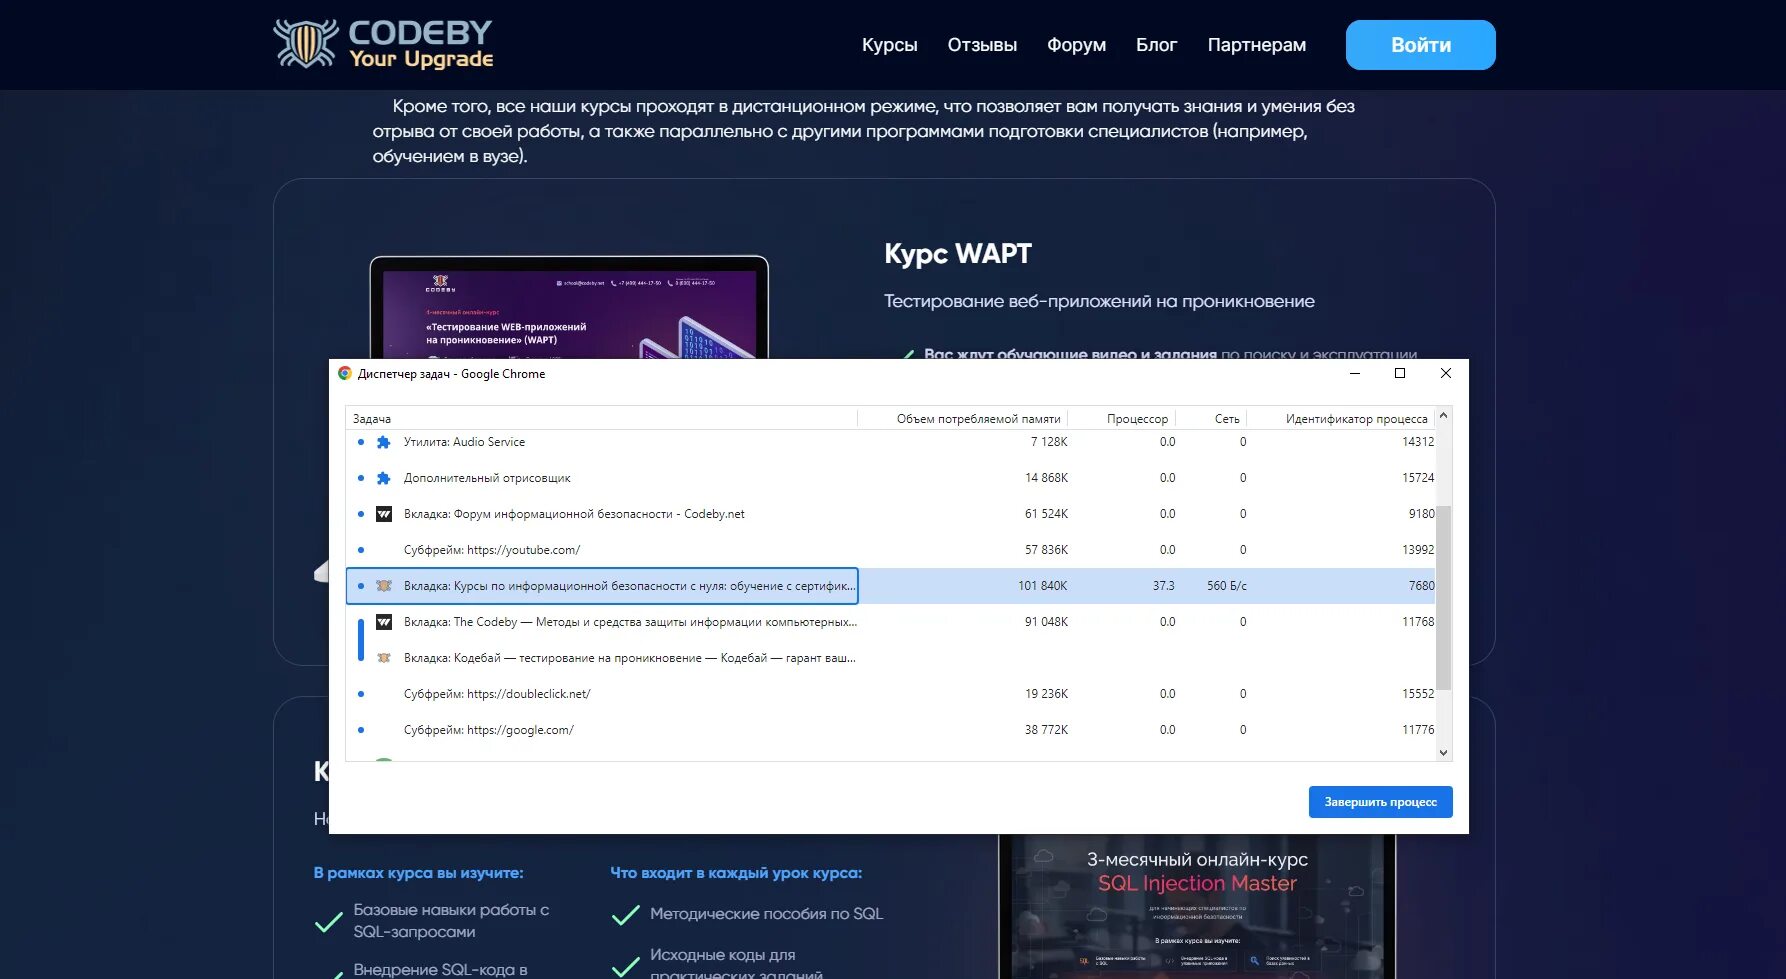Viewport: 1786px width, 979px height.
Task: Click the Chrome icon in the task manager title bar
Action: point(345,373)
